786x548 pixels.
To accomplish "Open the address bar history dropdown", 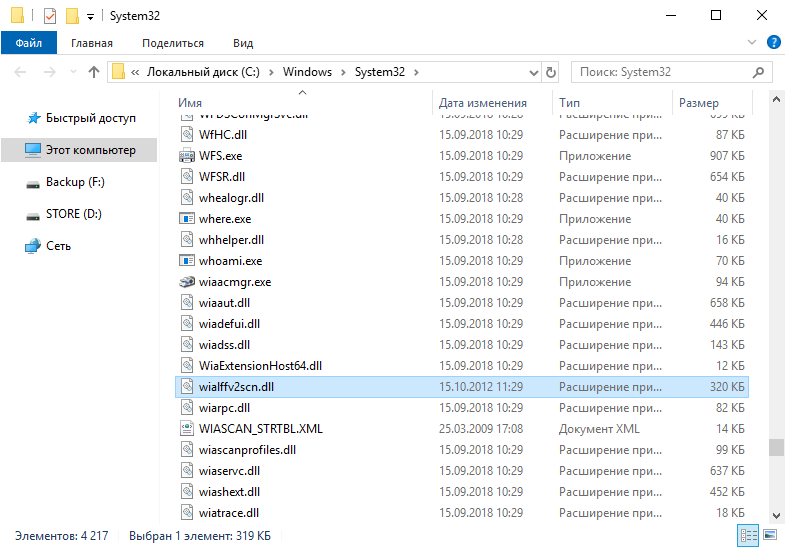I will [x=534, y=73].
